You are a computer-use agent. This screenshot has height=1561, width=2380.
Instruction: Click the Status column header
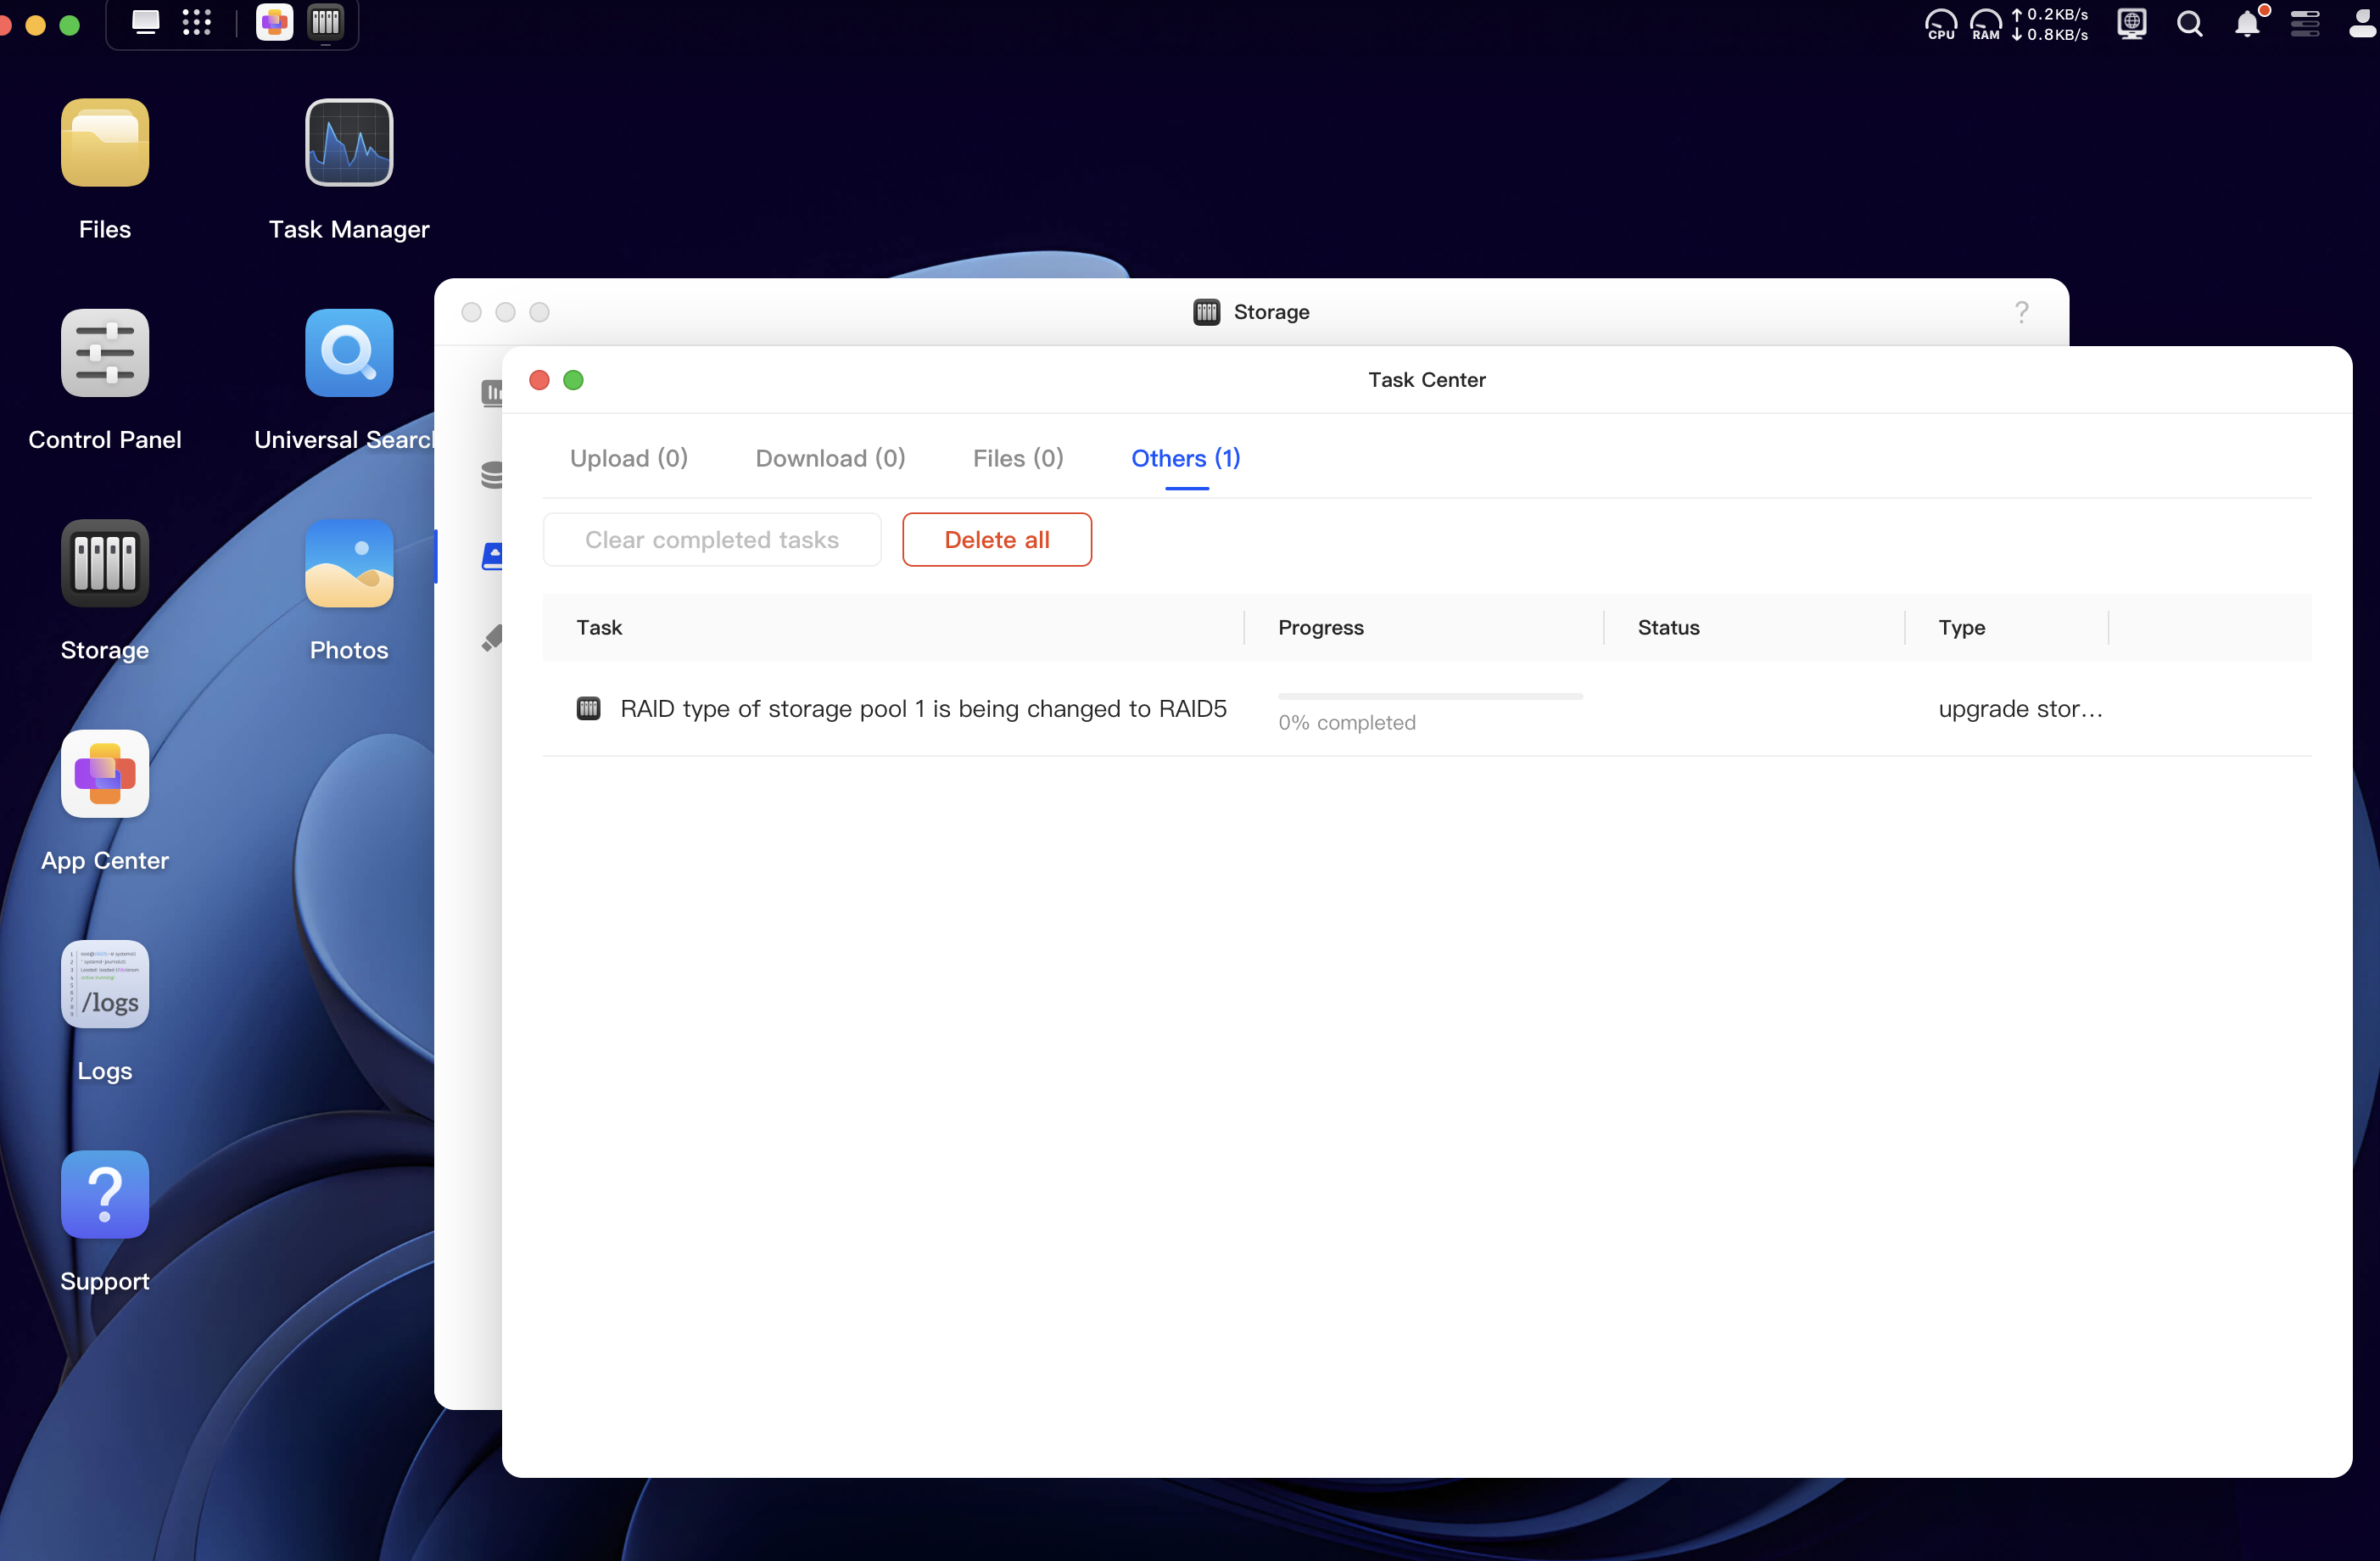(1668, 628)
